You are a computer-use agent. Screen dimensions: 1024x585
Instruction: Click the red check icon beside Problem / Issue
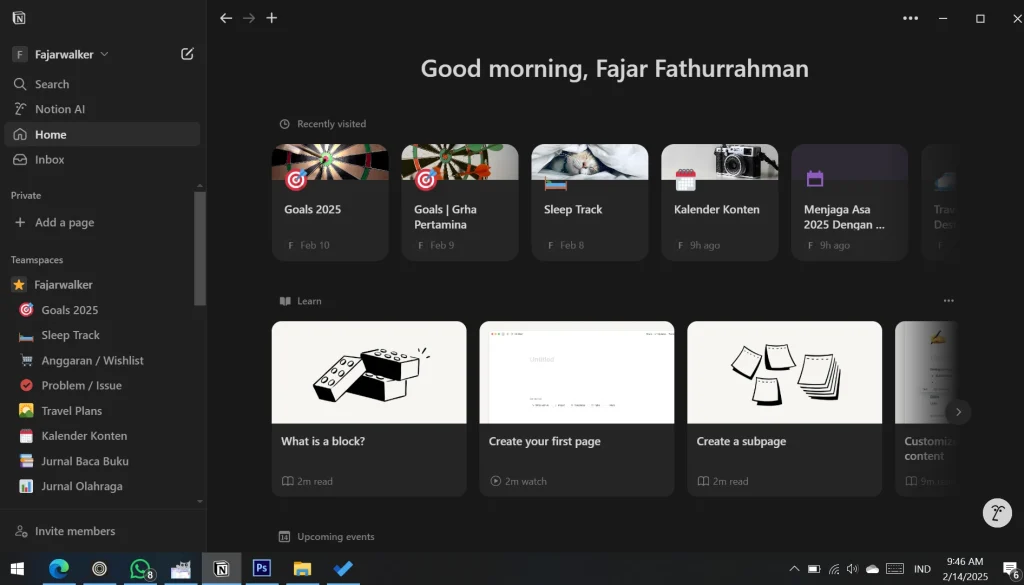click(x=26, y=385)
